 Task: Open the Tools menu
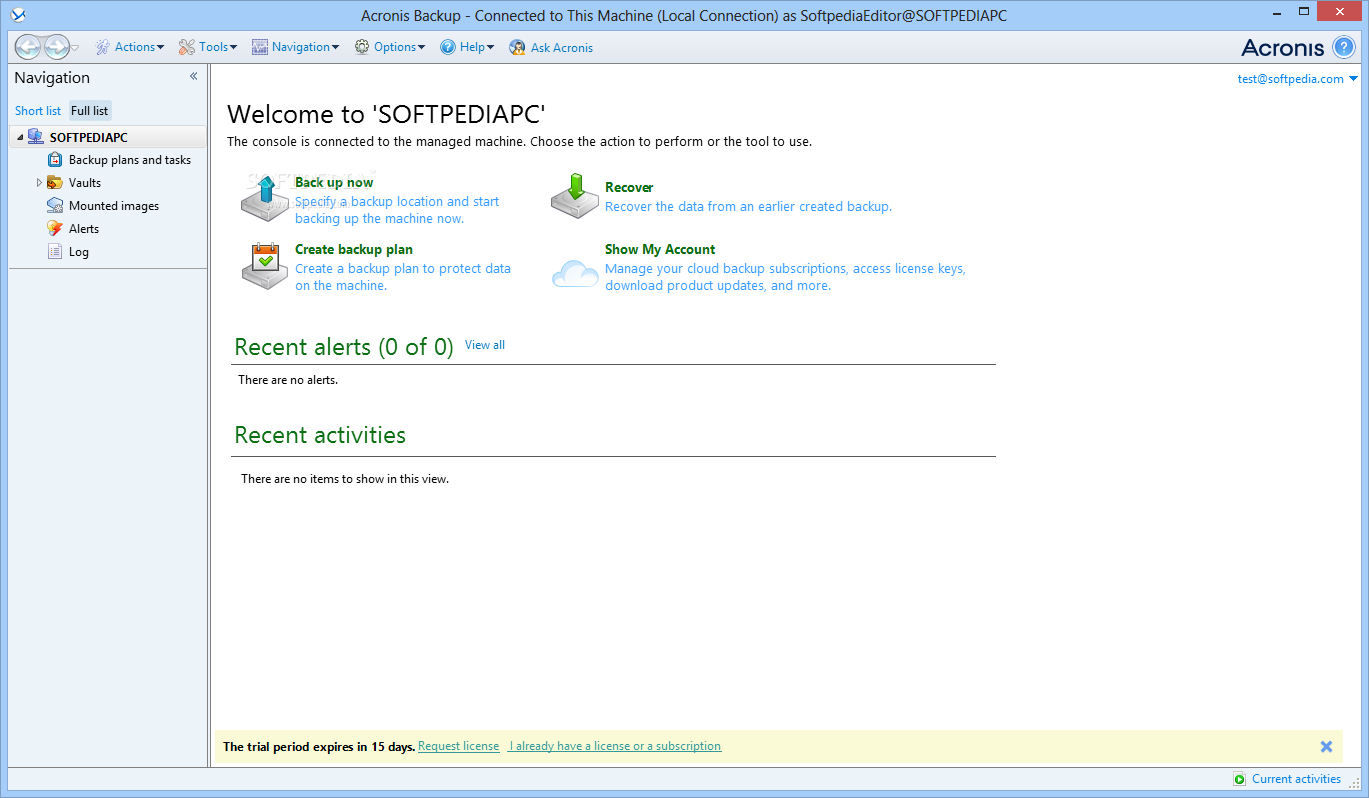click(208, 47)
